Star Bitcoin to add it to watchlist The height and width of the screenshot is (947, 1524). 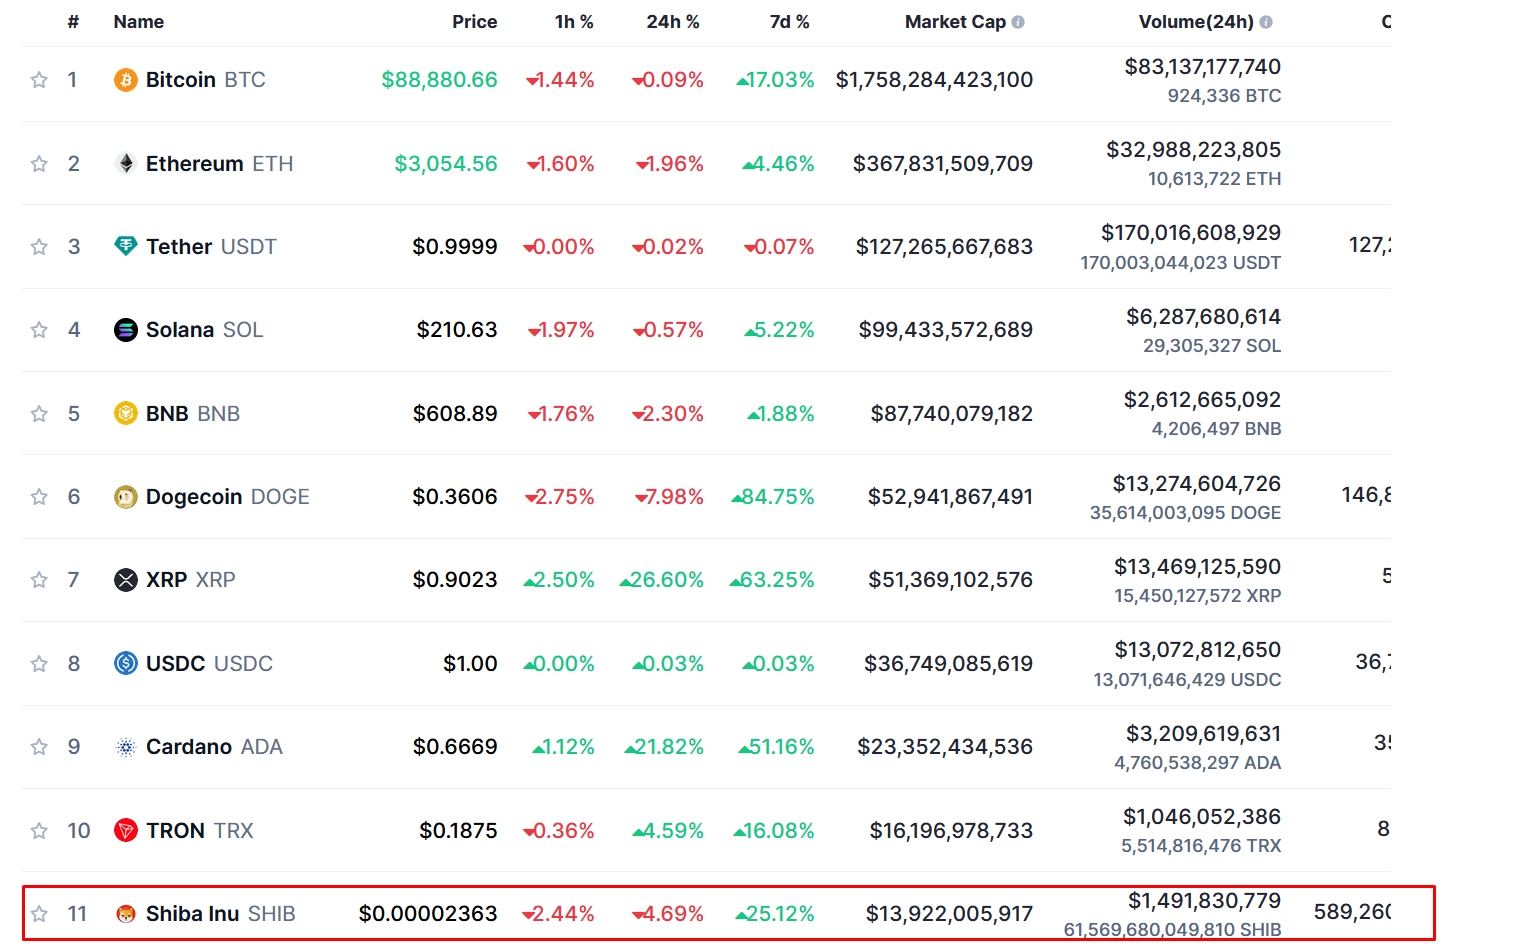(x=40, y=80)
